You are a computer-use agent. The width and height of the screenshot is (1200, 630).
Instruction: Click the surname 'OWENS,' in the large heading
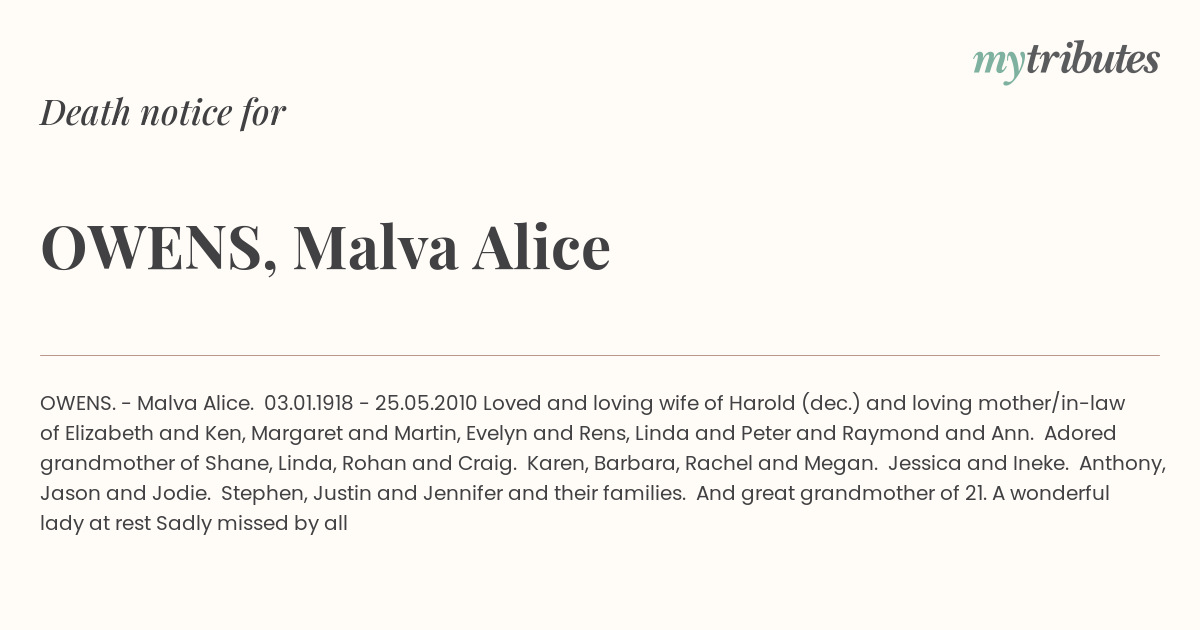(159, 247)
